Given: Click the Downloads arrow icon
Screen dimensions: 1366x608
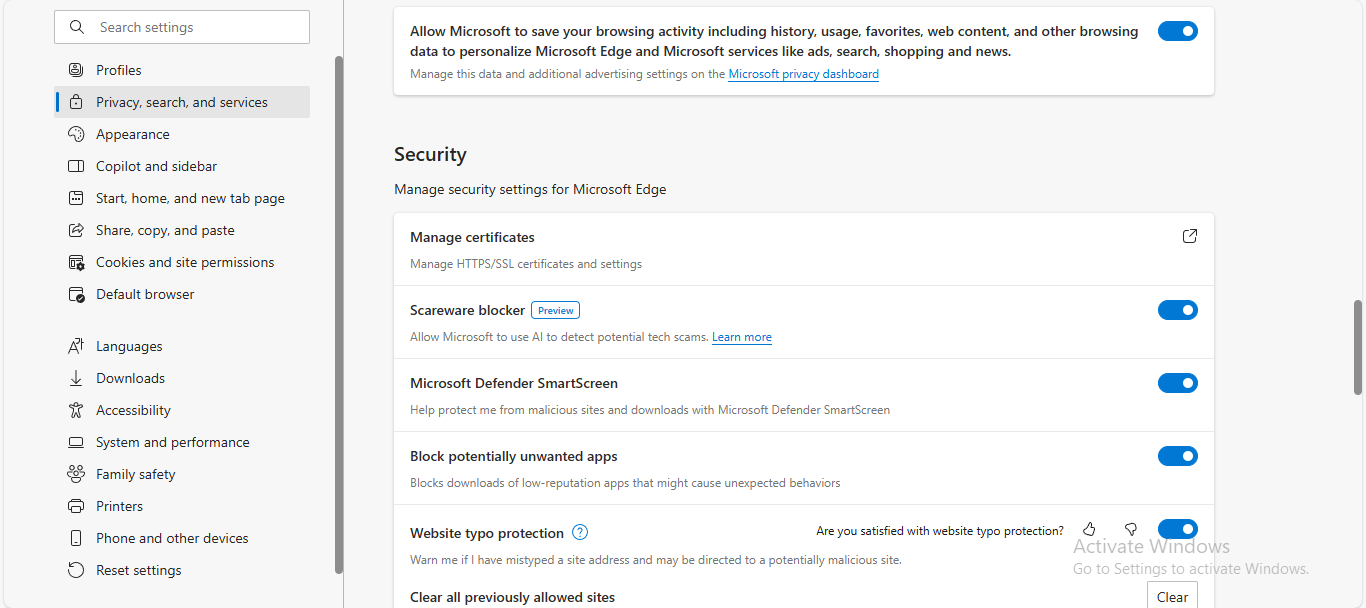Looking at the screenshot, I should coord(76,378).
